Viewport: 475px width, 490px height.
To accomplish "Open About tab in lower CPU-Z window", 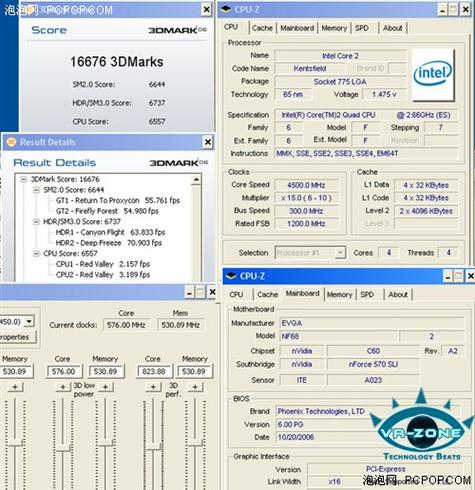I will coord(398,294).
